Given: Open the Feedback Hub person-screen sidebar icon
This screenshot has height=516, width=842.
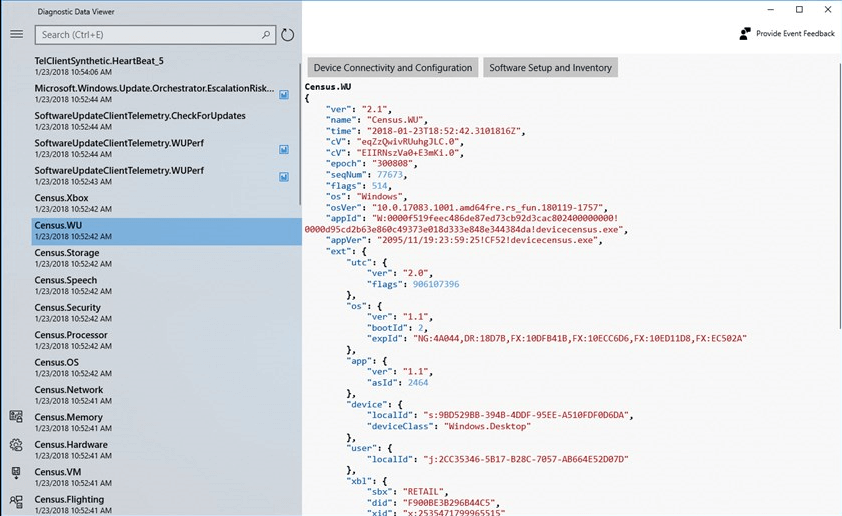Looking at the screenshot, I should coord(16,502).
